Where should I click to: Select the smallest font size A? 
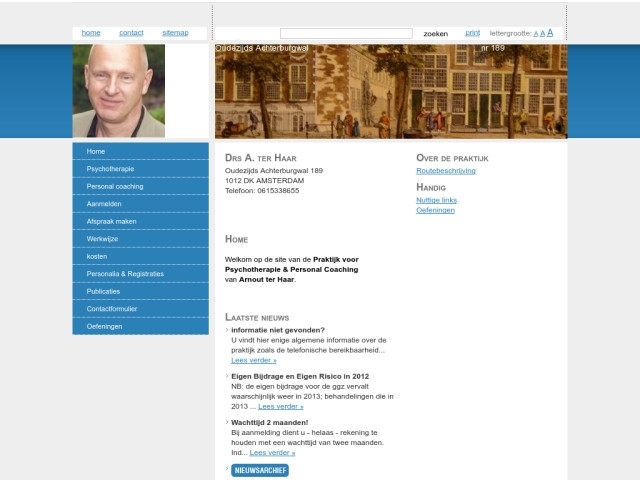pos(536,34)
